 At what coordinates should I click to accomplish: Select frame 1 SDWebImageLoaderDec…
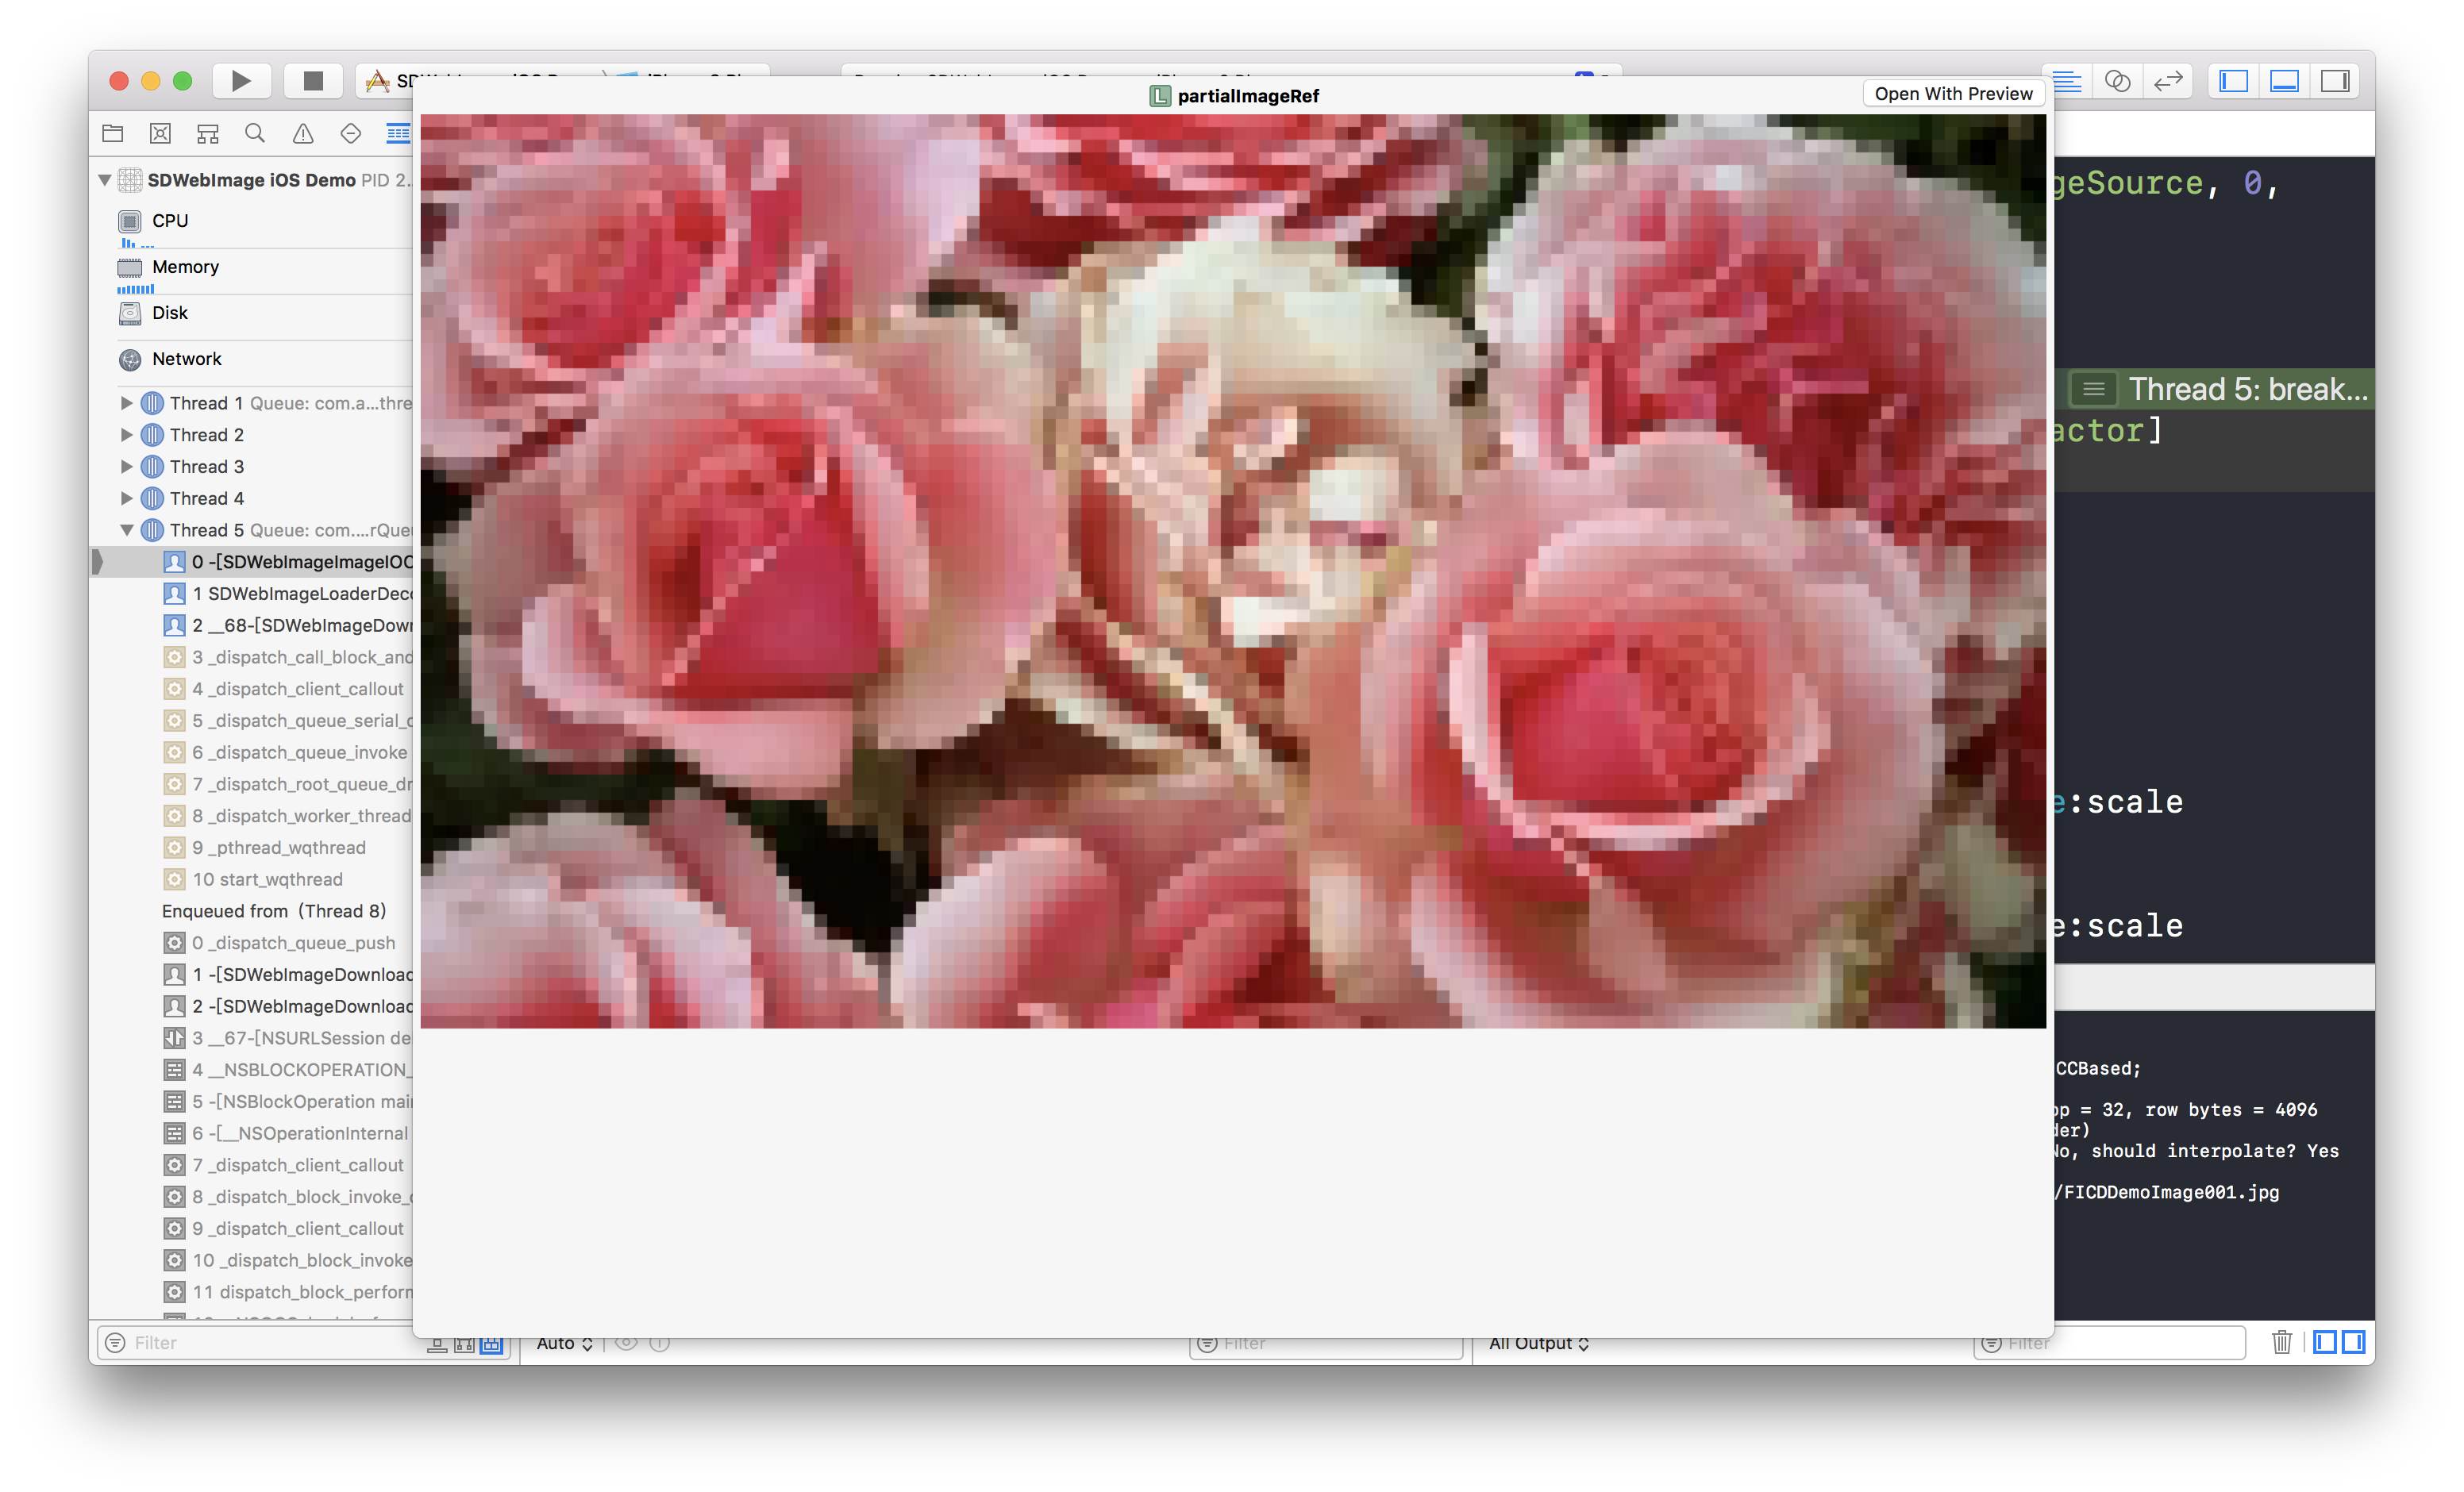point(252,594)
